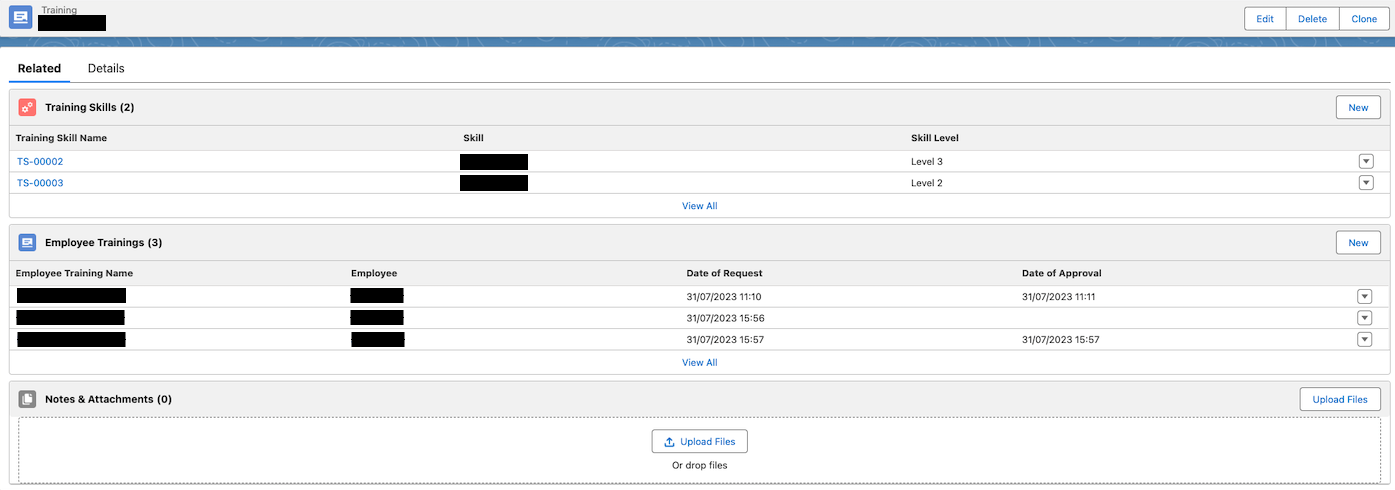Click the Training record icon in header
The image size is (1395, 490).
[x=21, y=18]
